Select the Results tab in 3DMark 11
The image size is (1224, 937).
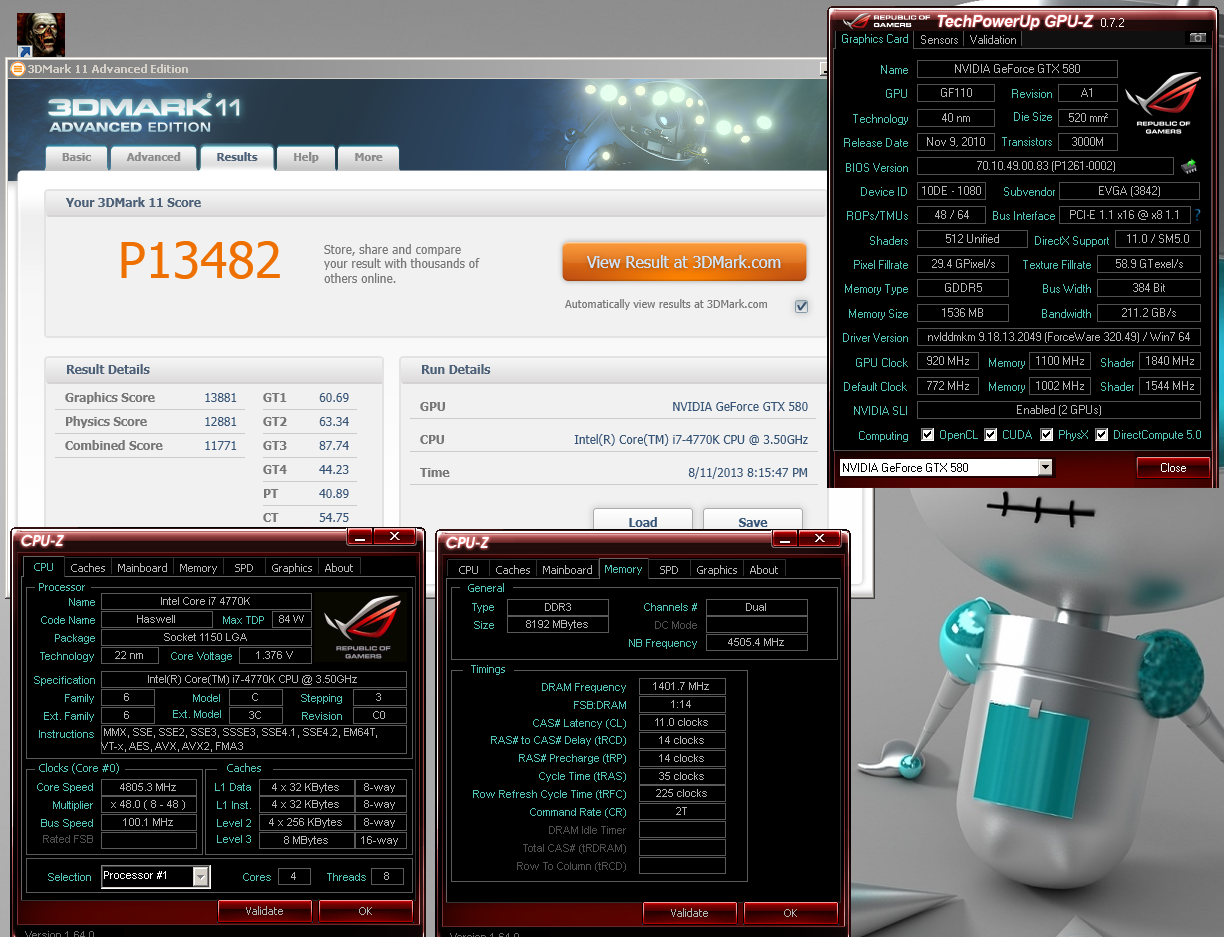[x=237, y=157]
